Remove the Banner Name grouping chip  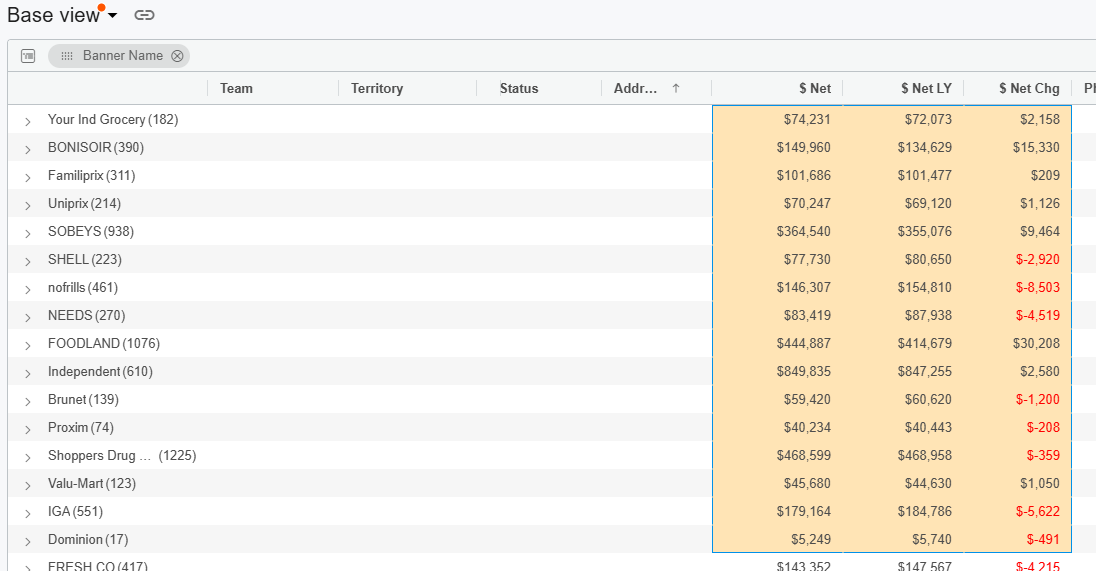click(x=178, y=56)
